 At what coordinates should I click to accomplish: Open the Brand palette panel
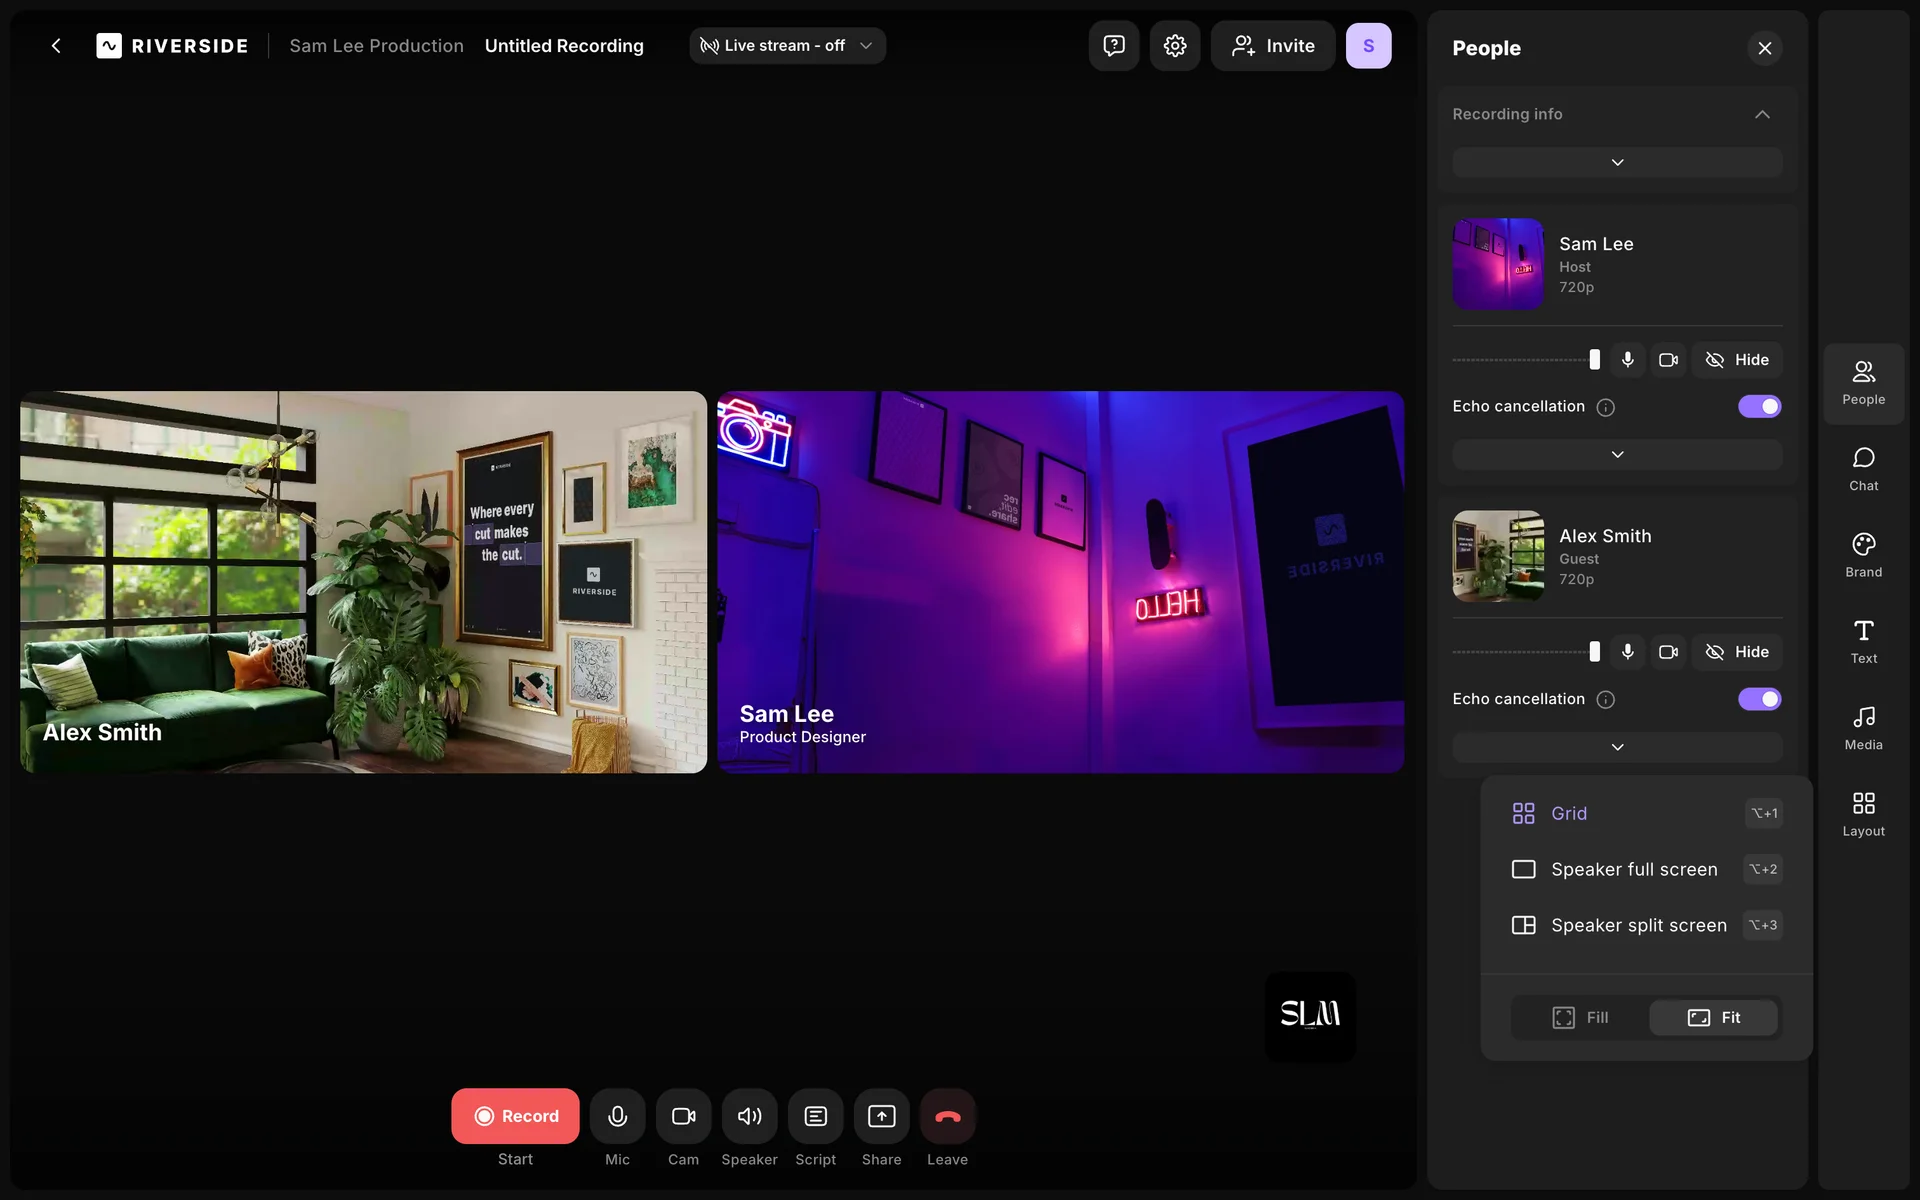(1863, 555)
